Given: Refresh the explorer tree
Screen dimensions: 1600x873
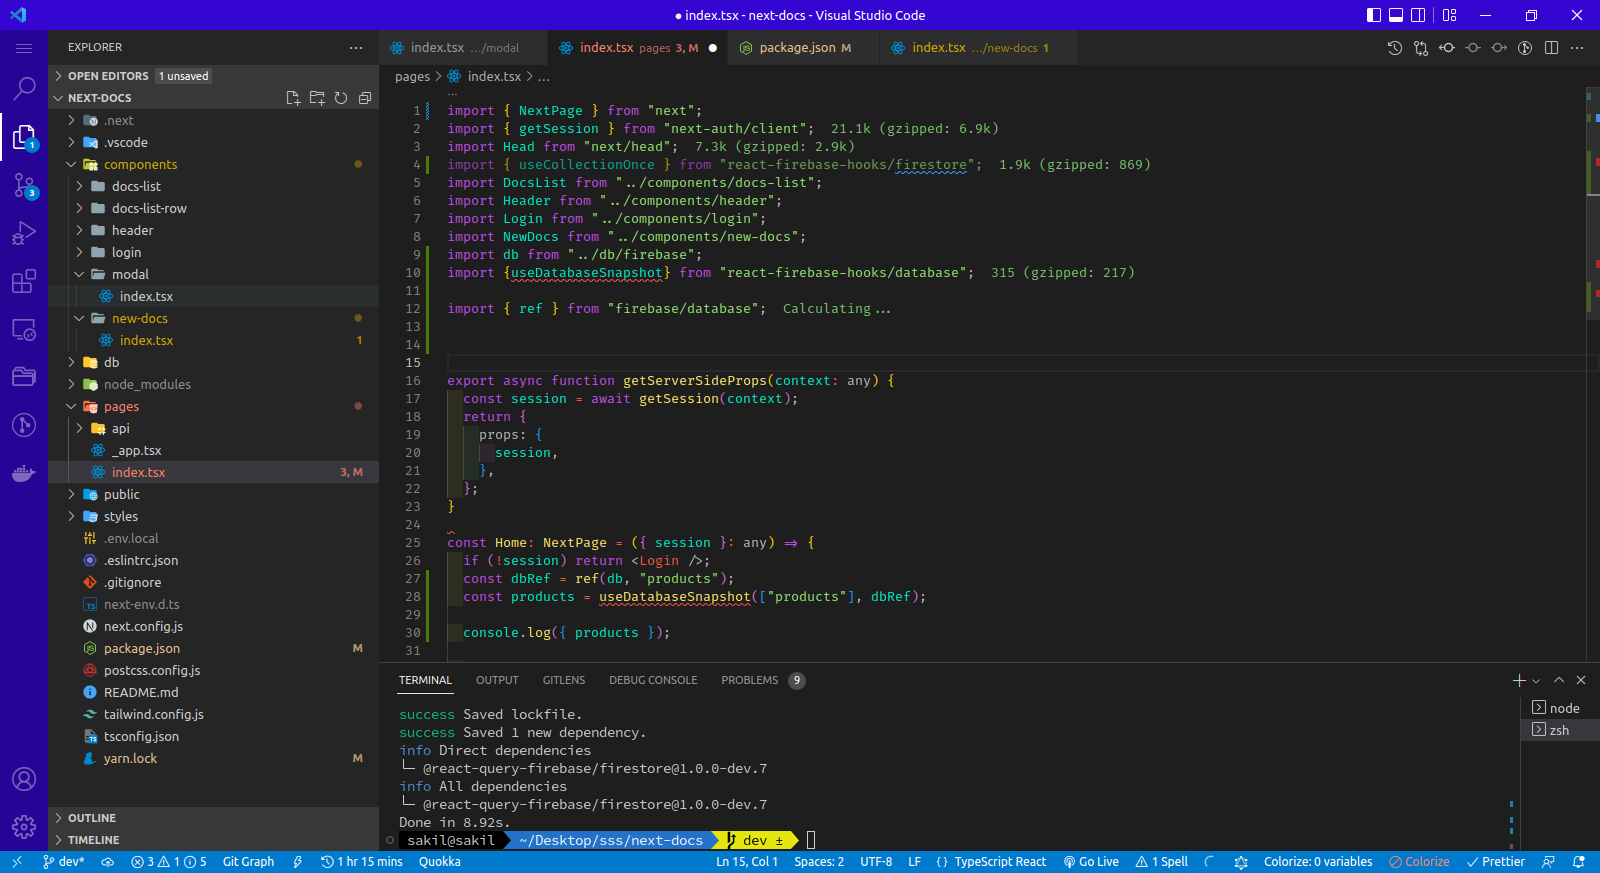Looking at the screenshot, I should 341,98.
